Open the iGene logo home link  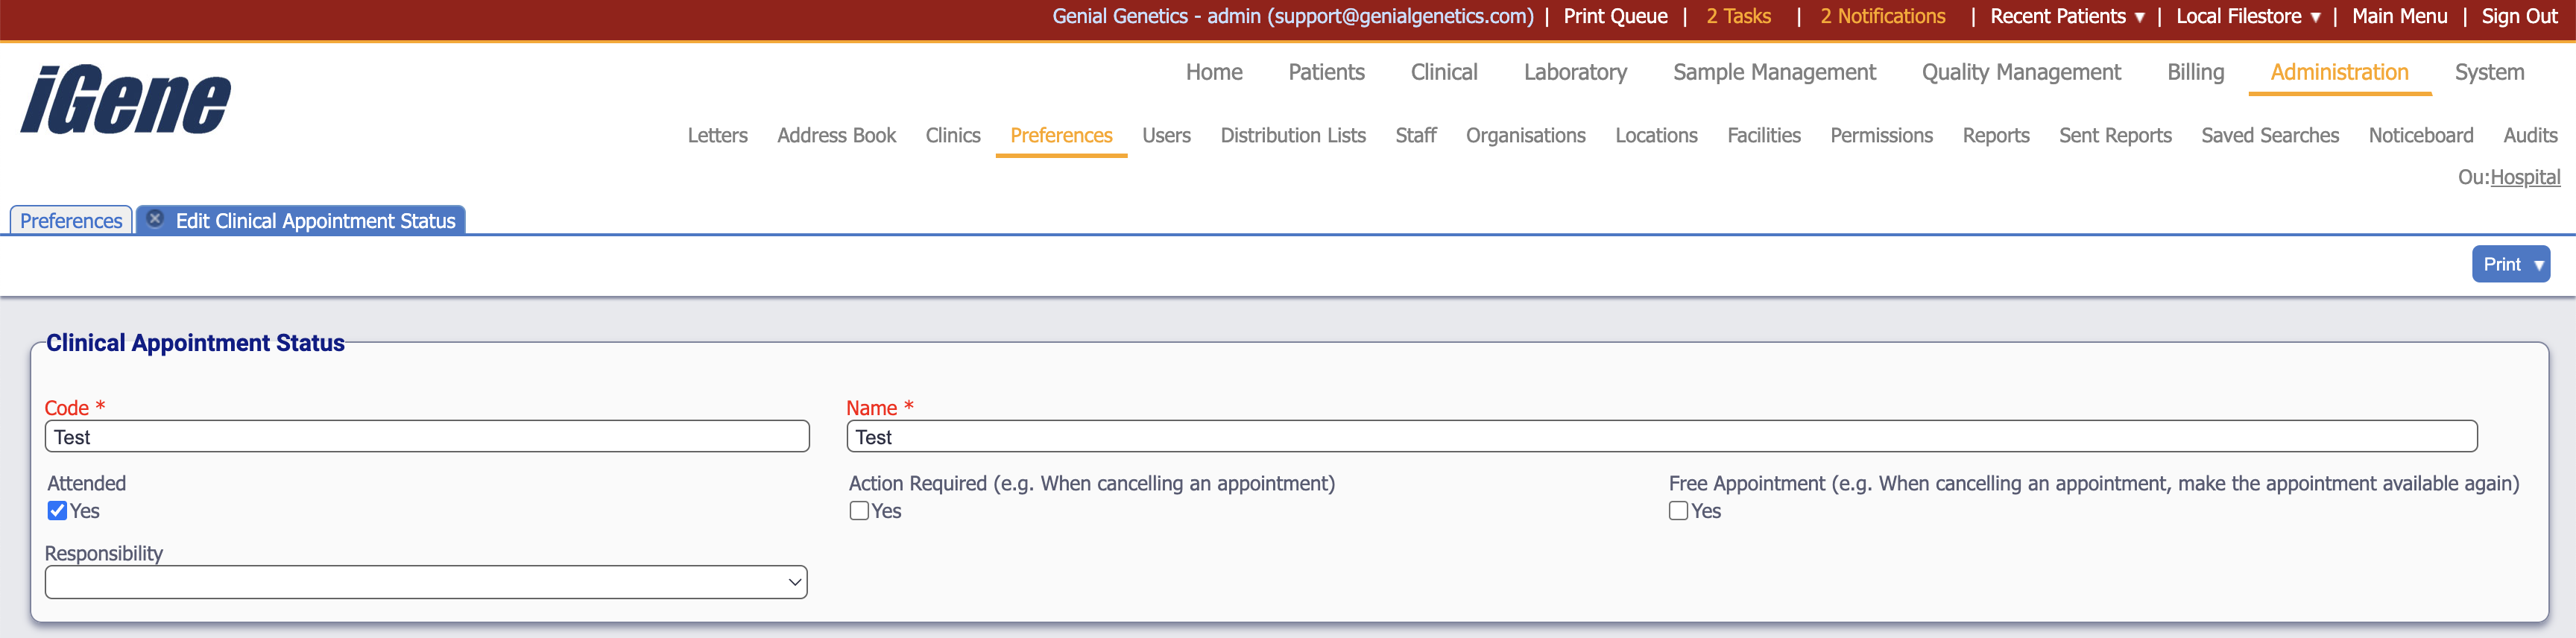point(127,97)
